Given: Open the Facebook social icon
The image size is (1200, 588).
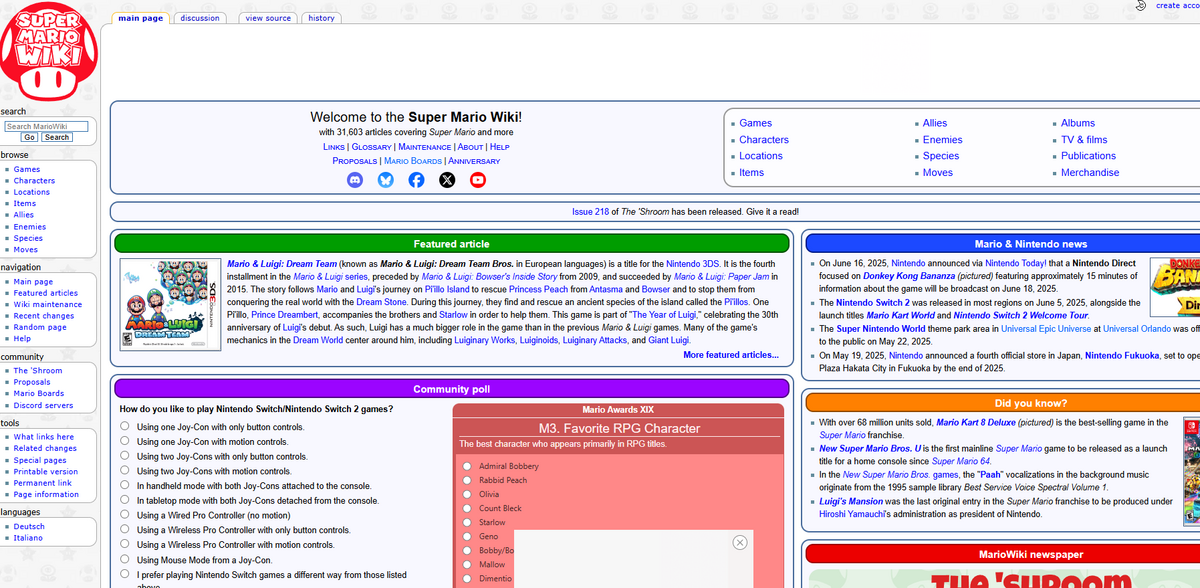Looking at the screenshot, I should (x=417, y=180).
